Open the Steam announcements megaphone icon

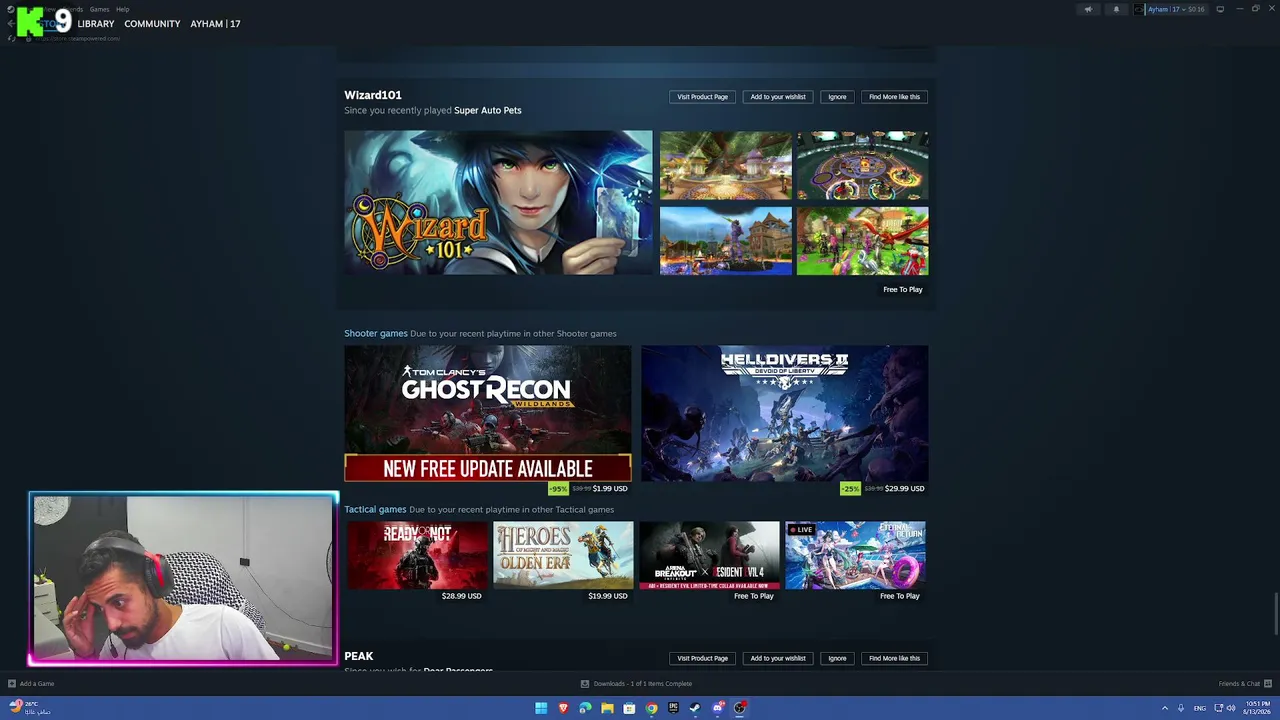(1088, 9)
